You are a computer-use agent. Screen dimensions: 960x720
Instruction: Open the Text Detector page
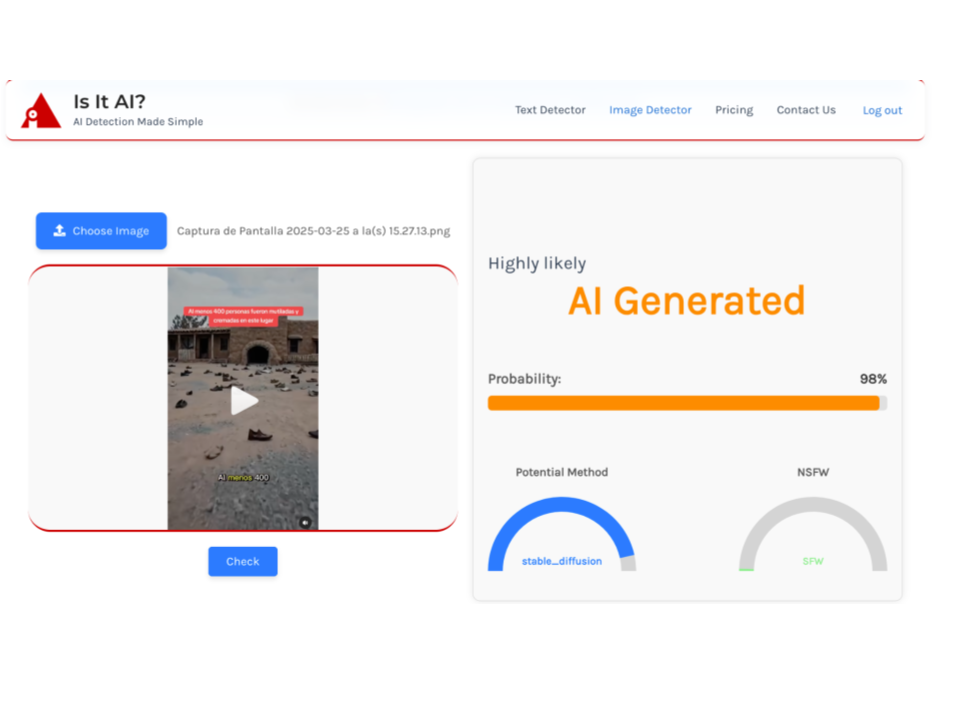coord(550,110)
